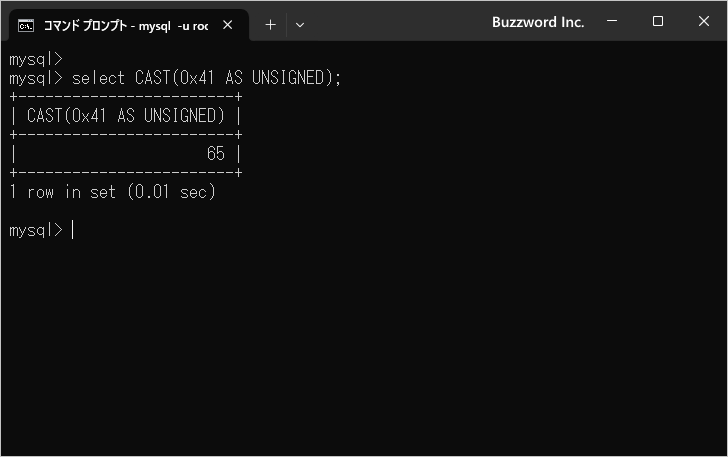Maximize the terminal window
728x457 pixels.
658,22
